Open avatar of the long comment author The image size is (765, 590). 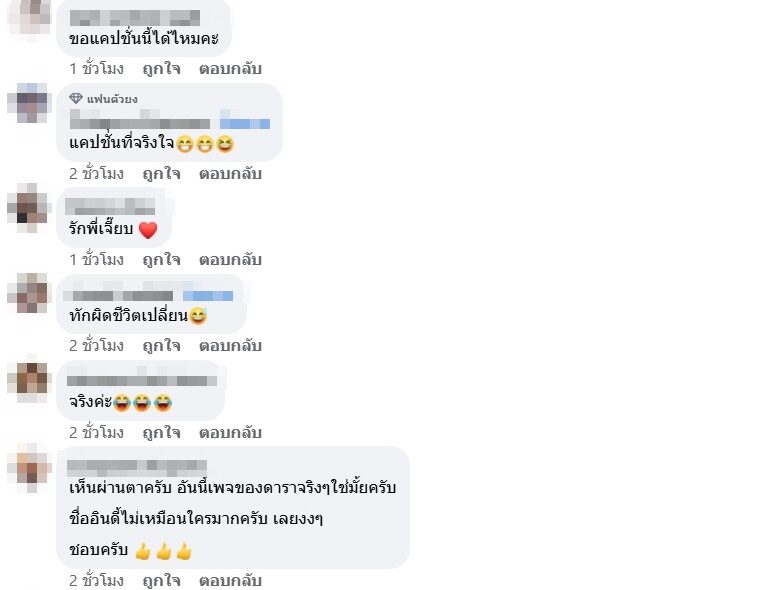[x=29, y=468]
